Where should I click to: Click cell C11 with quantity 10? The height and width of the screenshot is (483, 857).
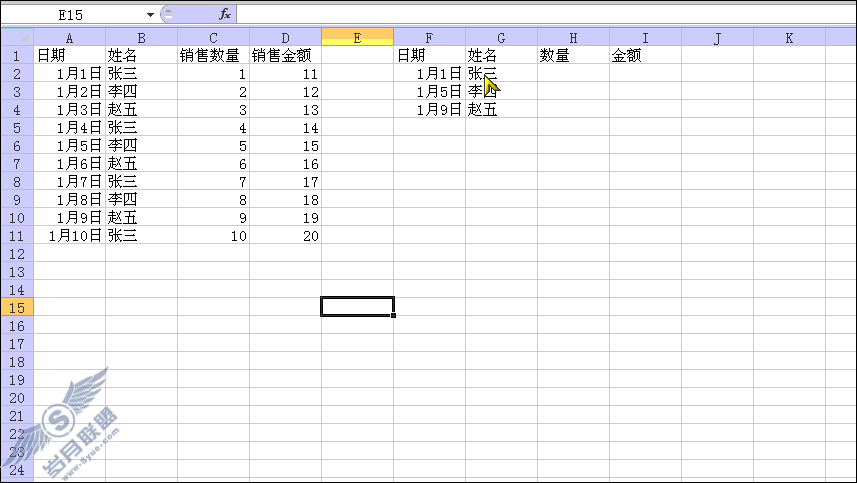(214, 235)
